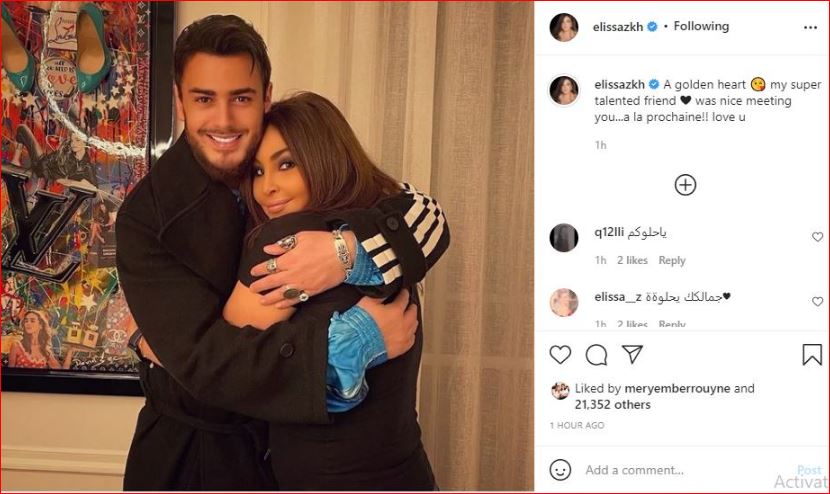Screen dimensions: 830x494
Task: Open elissa__z's avatar thumbnail
Action: (x=564, y=302)
